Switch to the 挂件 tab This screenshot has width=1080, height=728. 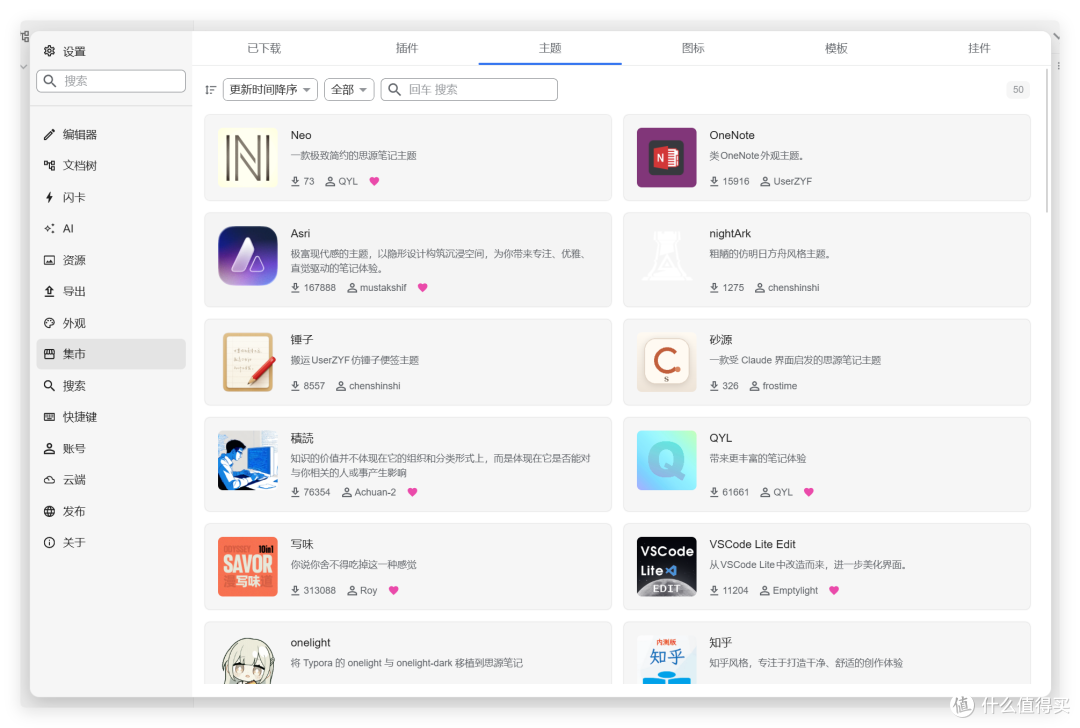pos(979,48)
